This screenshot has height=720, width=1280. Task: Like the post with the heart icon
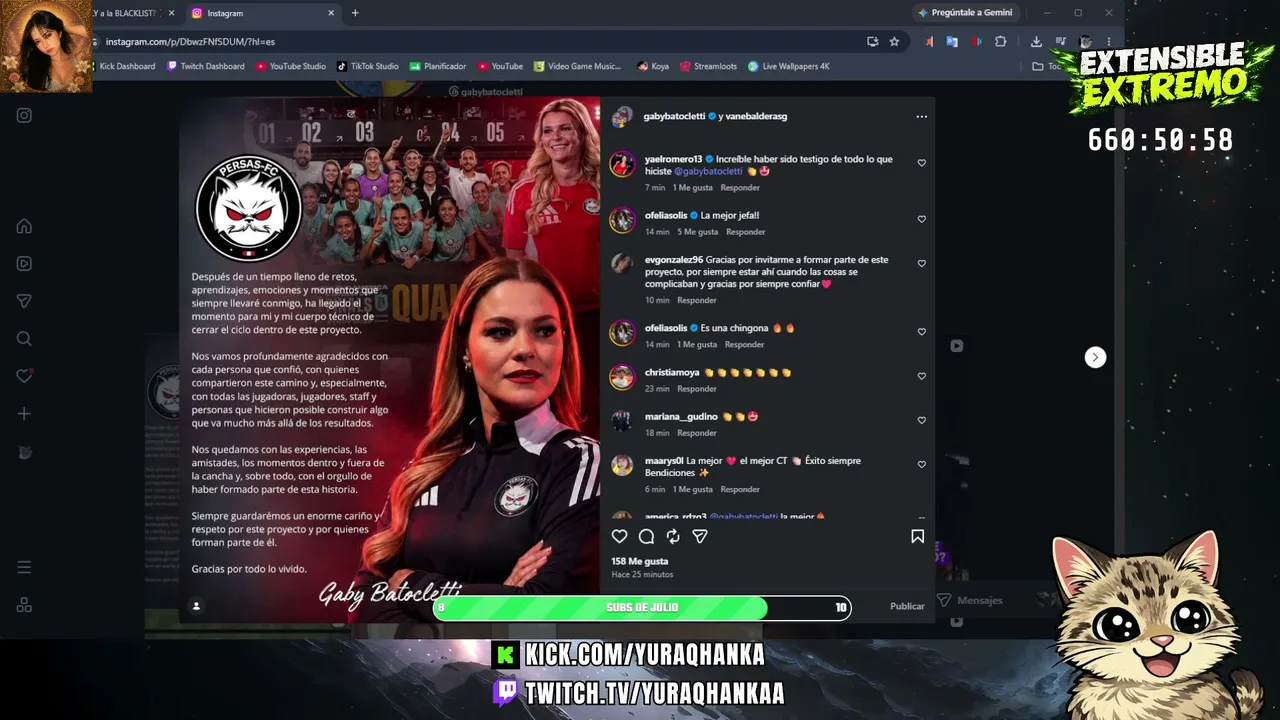click(620, 537)
